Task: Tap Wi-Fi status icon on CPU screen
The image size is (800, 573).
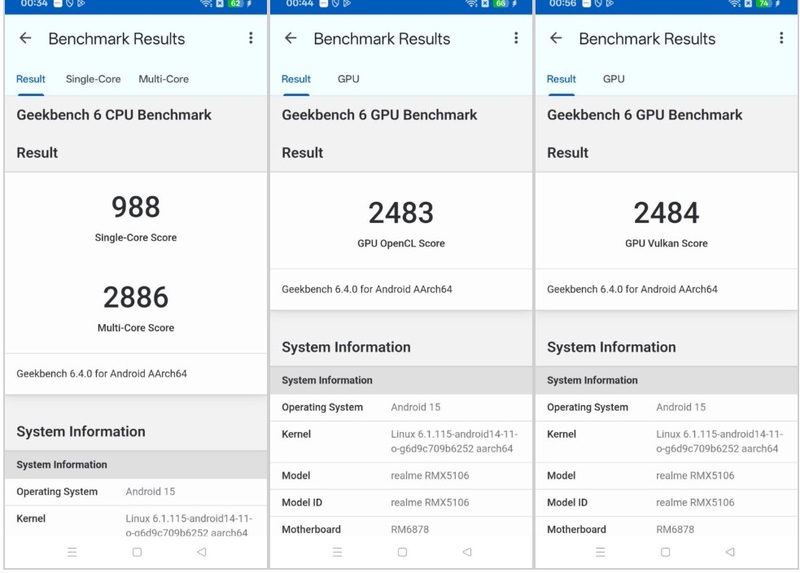Action: [x=206, y=4]
